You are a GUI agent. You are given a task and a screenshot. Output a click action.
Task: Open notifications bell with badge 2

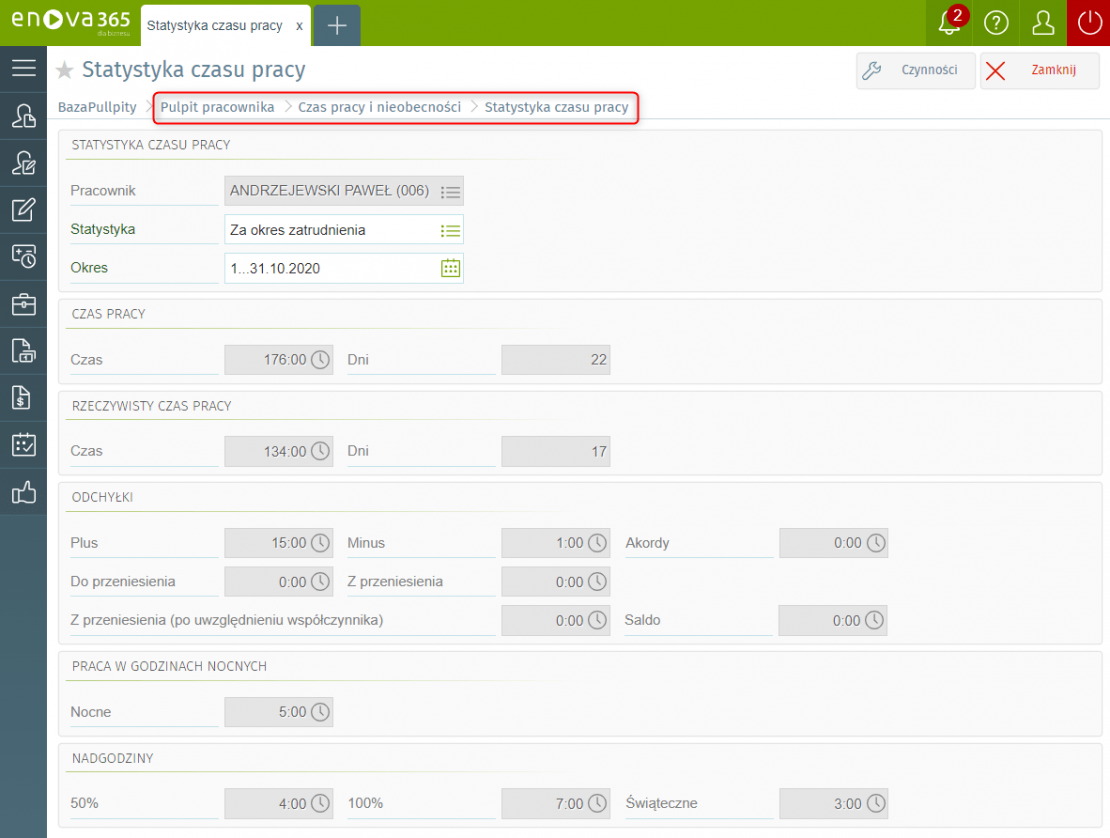tap(949, 23)
